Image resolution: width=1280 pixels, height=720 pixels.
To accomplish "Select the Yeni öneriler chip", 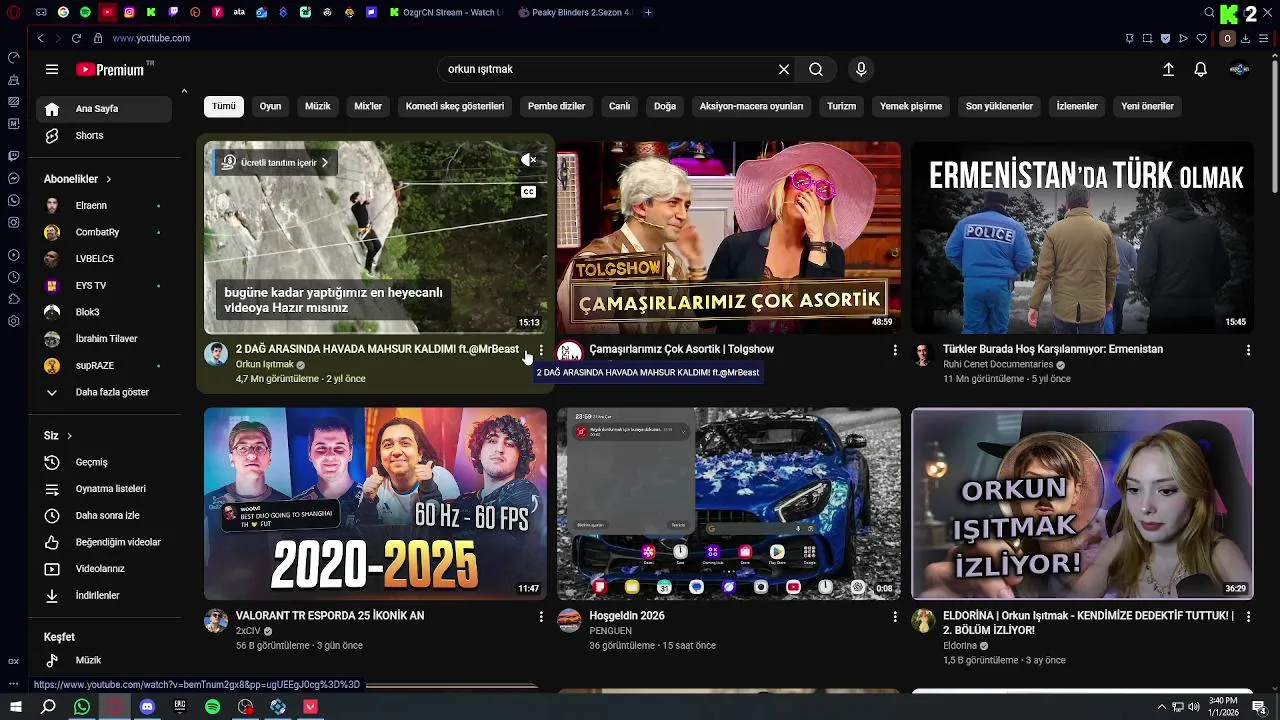I will pyautogui.click(x=1147, y=106).
